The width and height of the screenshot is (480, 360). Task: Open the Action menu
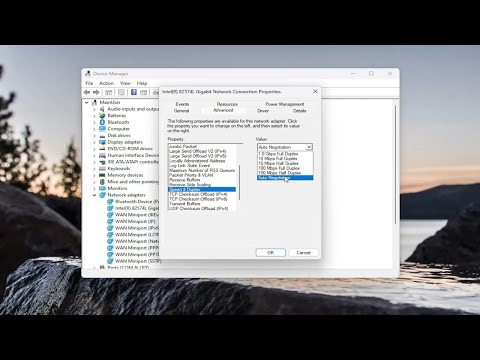pyautogui.click(x=107, y=83)
